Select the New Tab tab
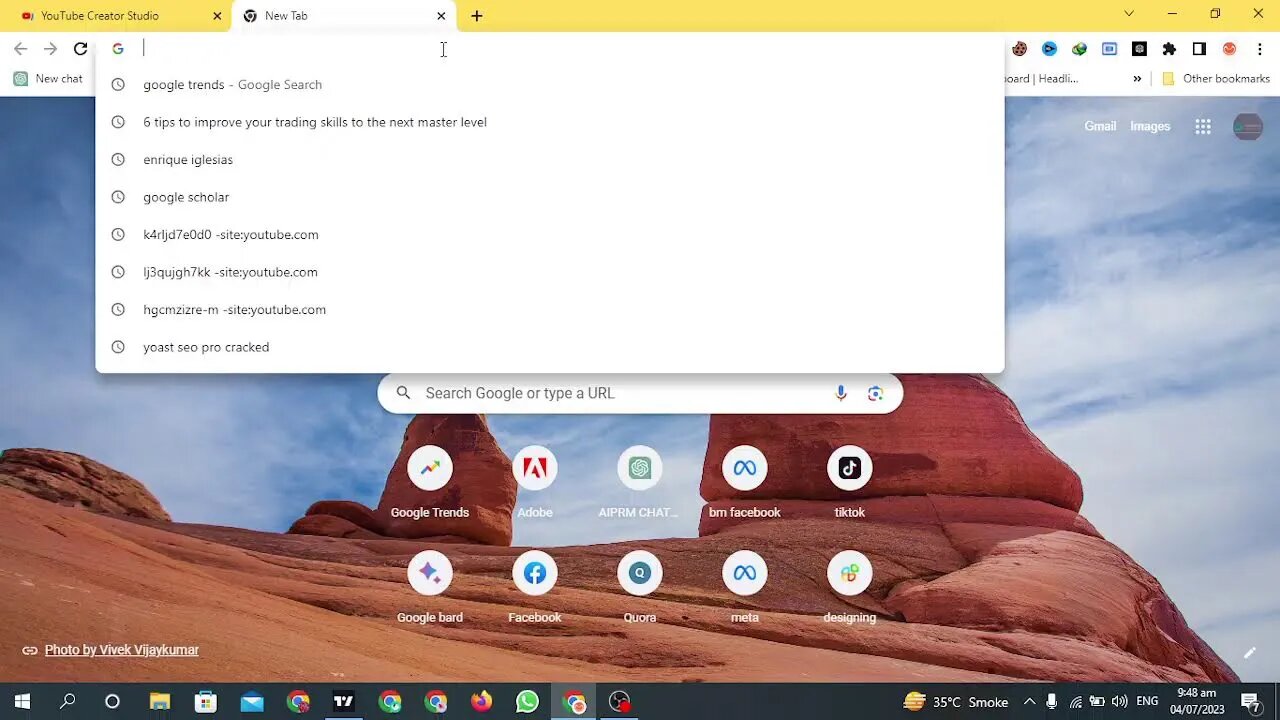Viewport: 1280px width, 720px height. pos(344,16)
